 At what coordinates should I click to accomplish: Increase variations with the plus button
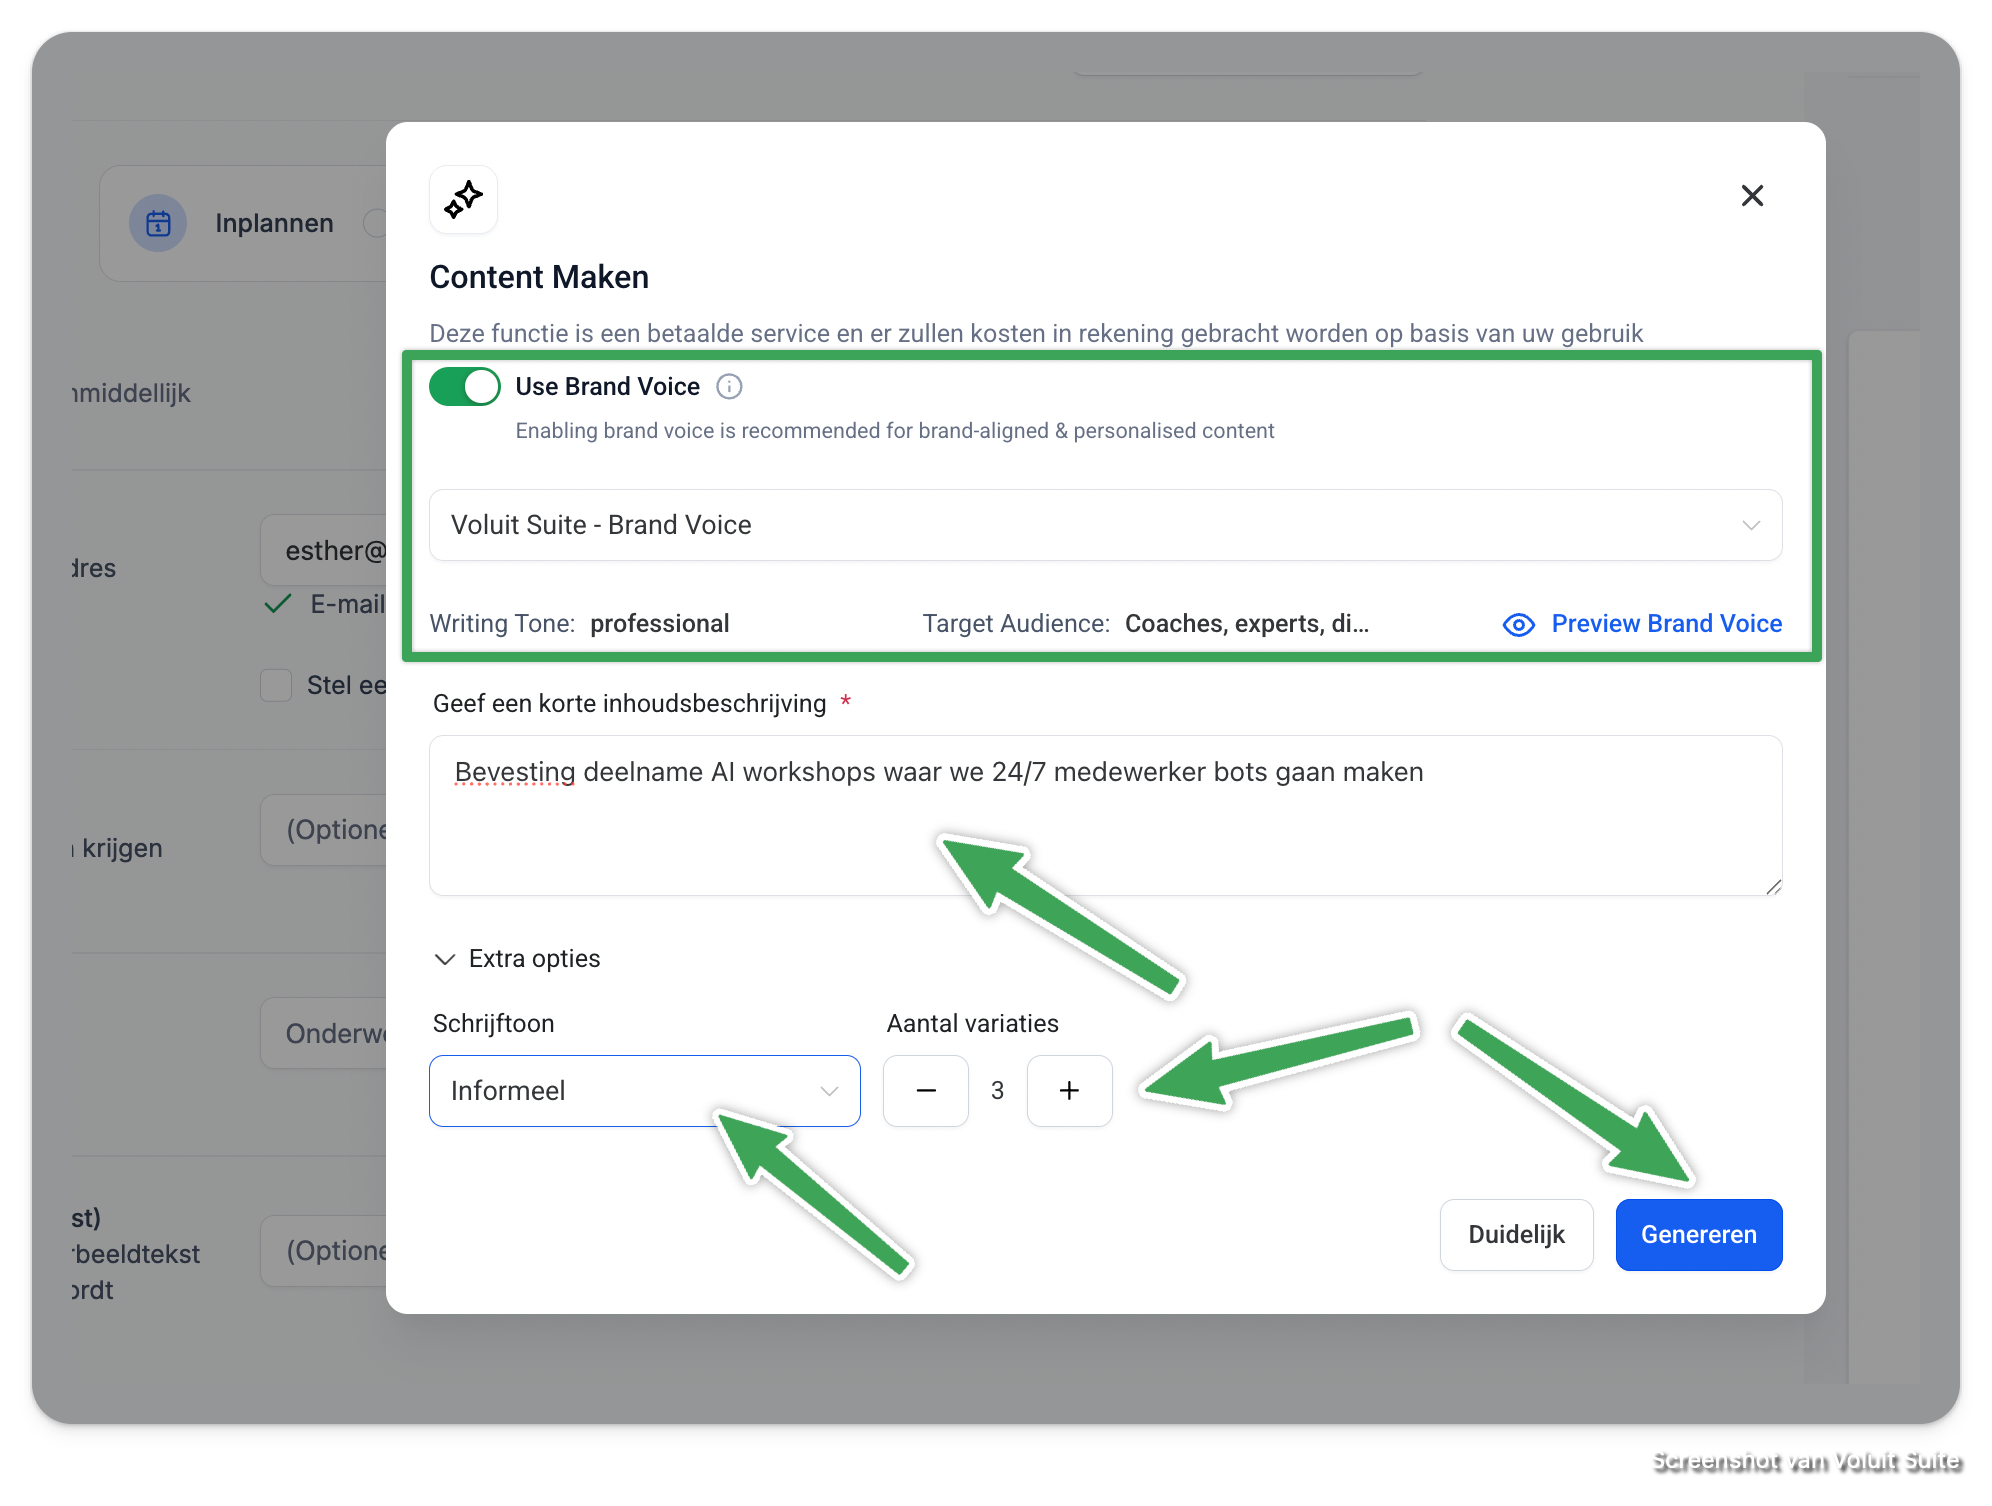[1069, 1091]
